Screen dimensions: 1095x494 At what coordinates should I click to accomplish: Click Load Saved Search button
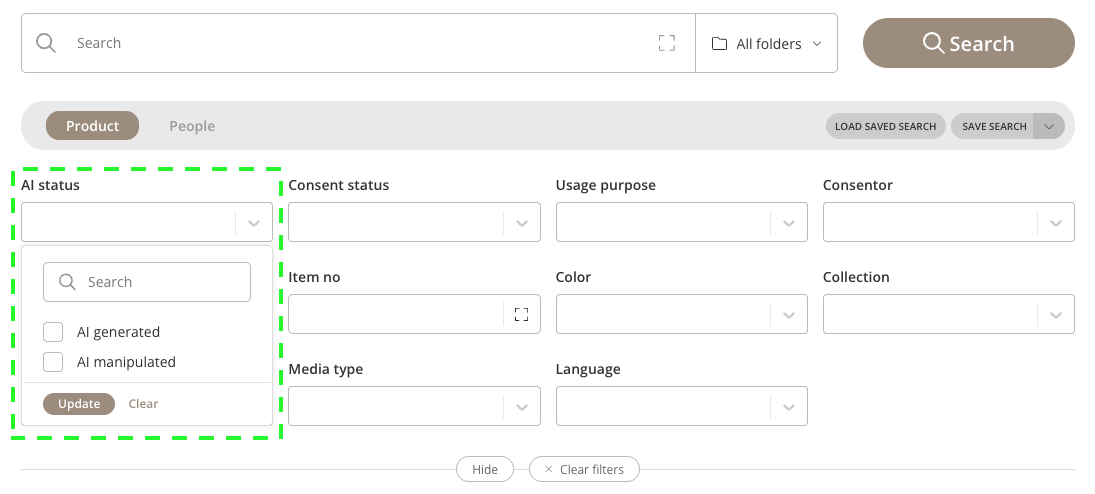coord(885,126)
